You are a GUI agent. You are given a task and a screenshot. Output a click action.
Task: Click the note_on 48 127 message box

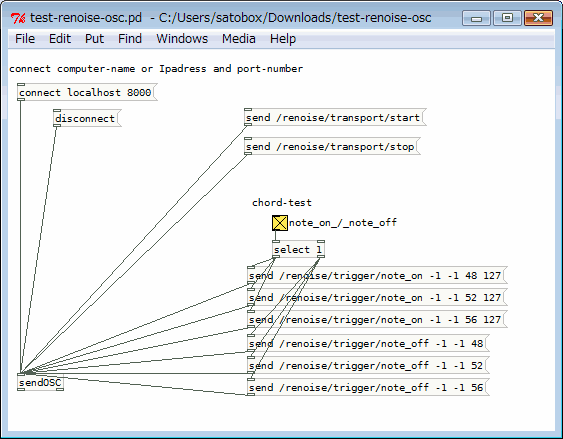pyautogui.click(x=377, y=276)
